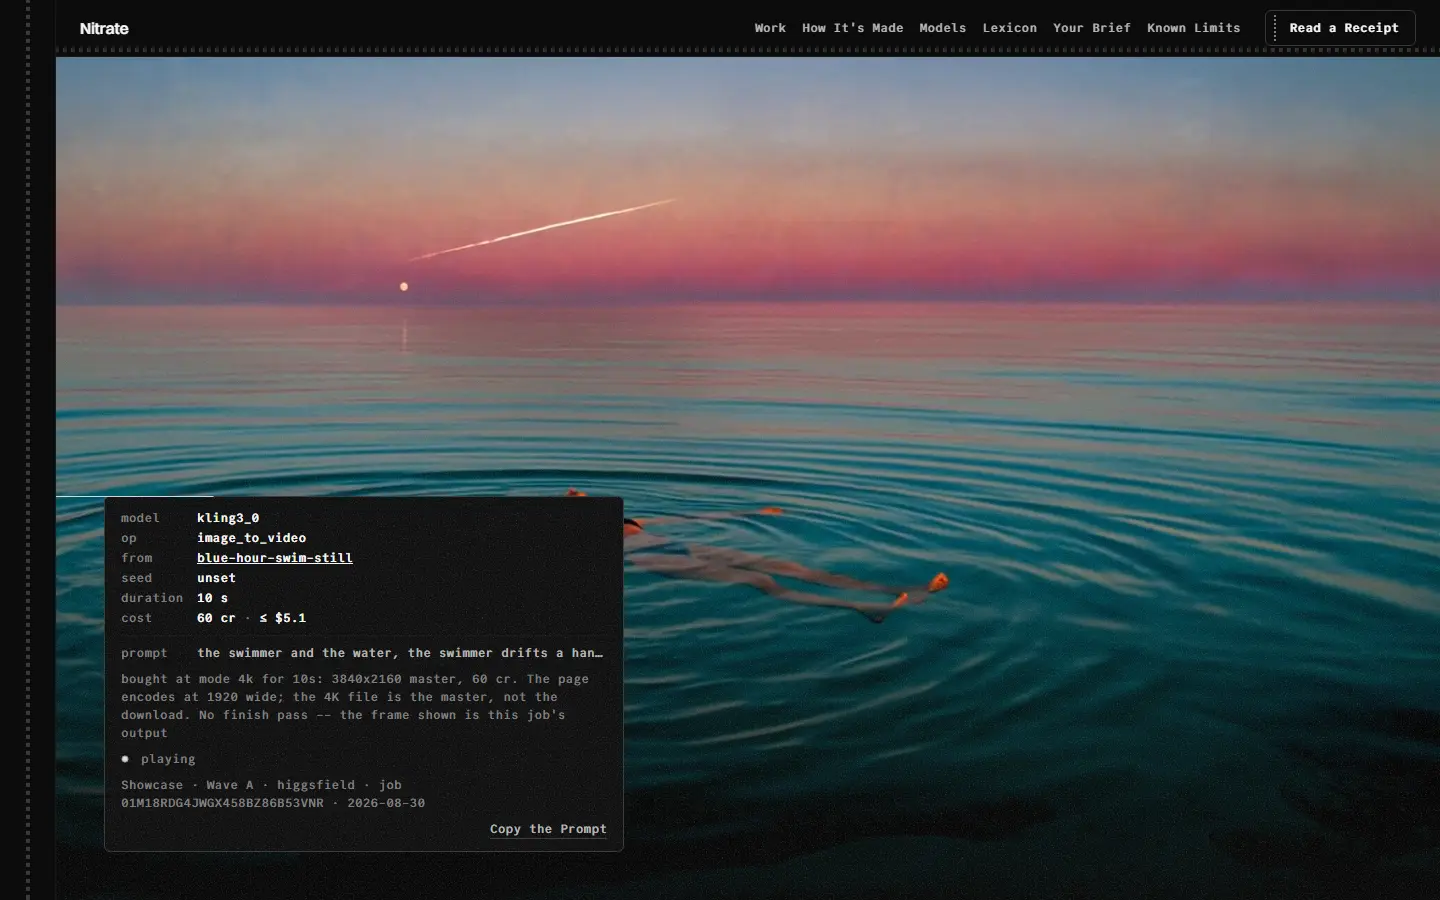Click Copy the Prompt
The width and height of the screenshot is (1440, 900).
pyautogui.click(x=548, y=829)
